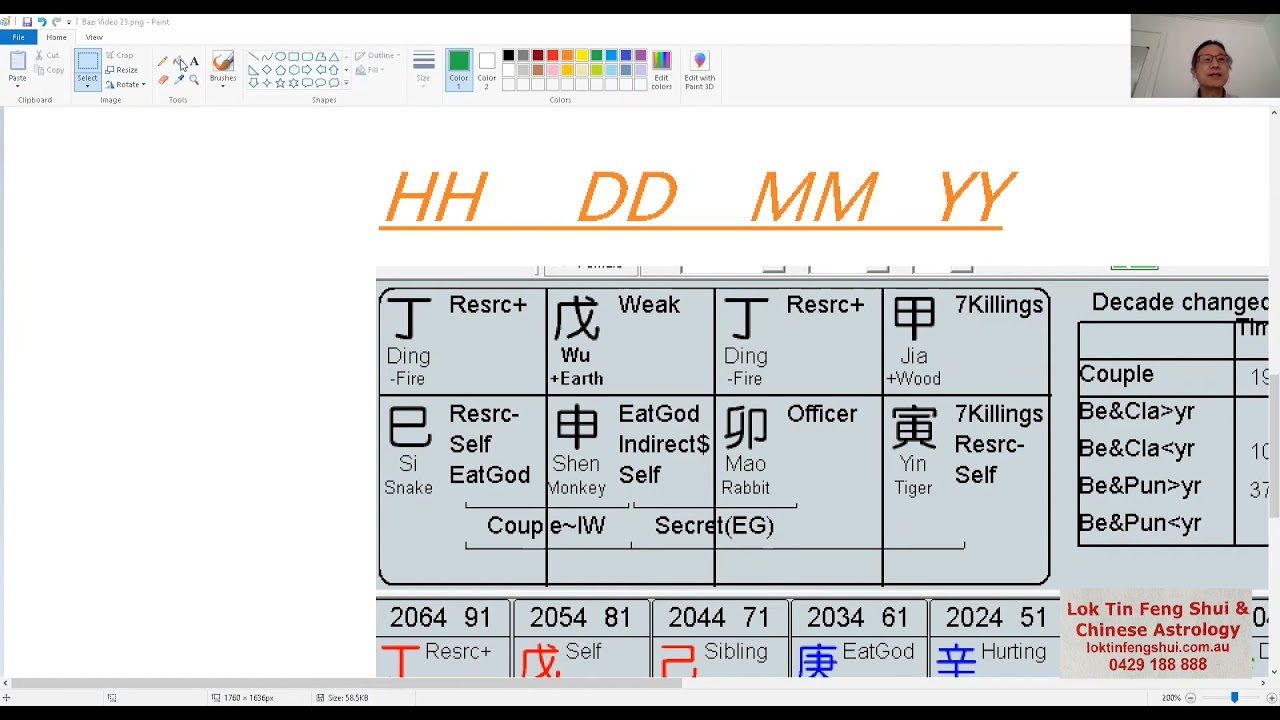Image resolution: width=1280 pixels, height=720 pixels.
Task: Expand the Select options arrow
Action: 87,84
